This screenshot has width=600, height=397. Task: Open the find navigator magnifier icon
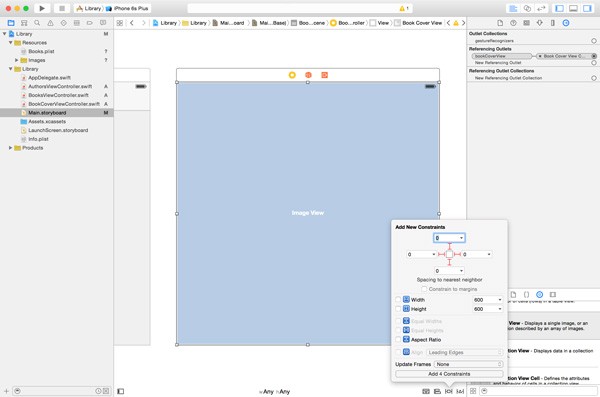point(37,23)
